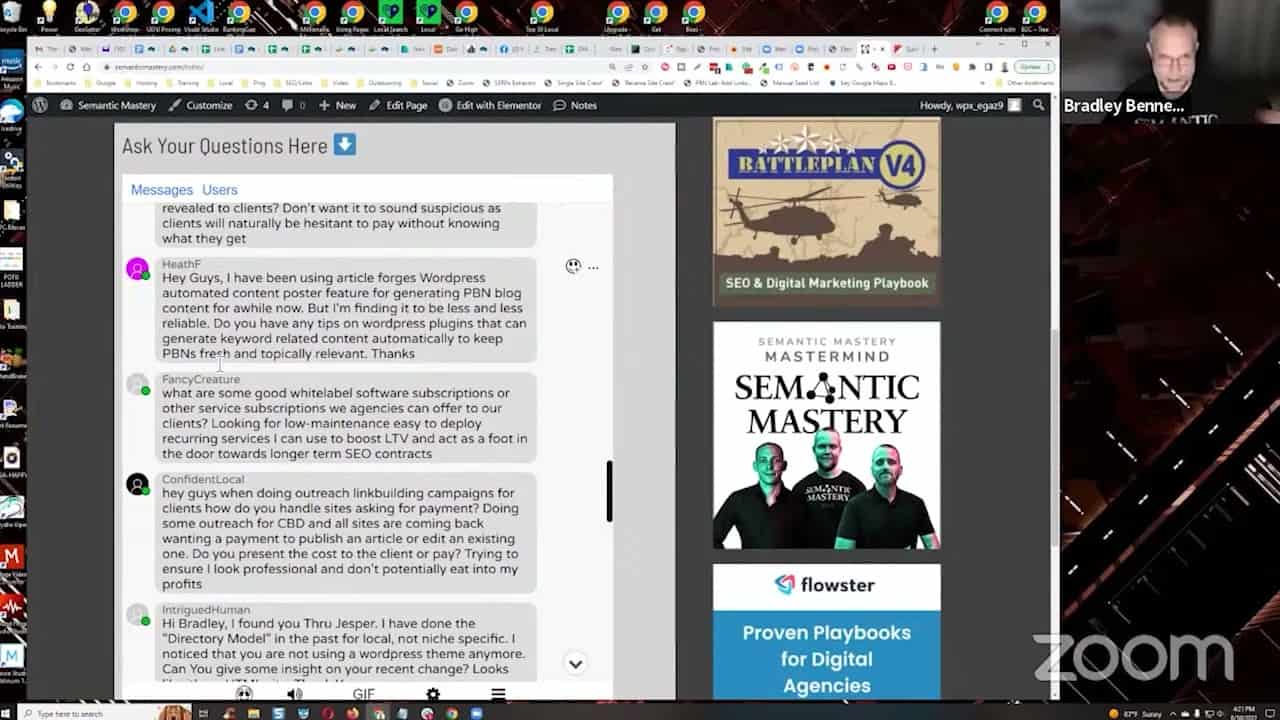Reload the page with refresh icon
The image size is (1280, 720).
[x=70, y=67]
